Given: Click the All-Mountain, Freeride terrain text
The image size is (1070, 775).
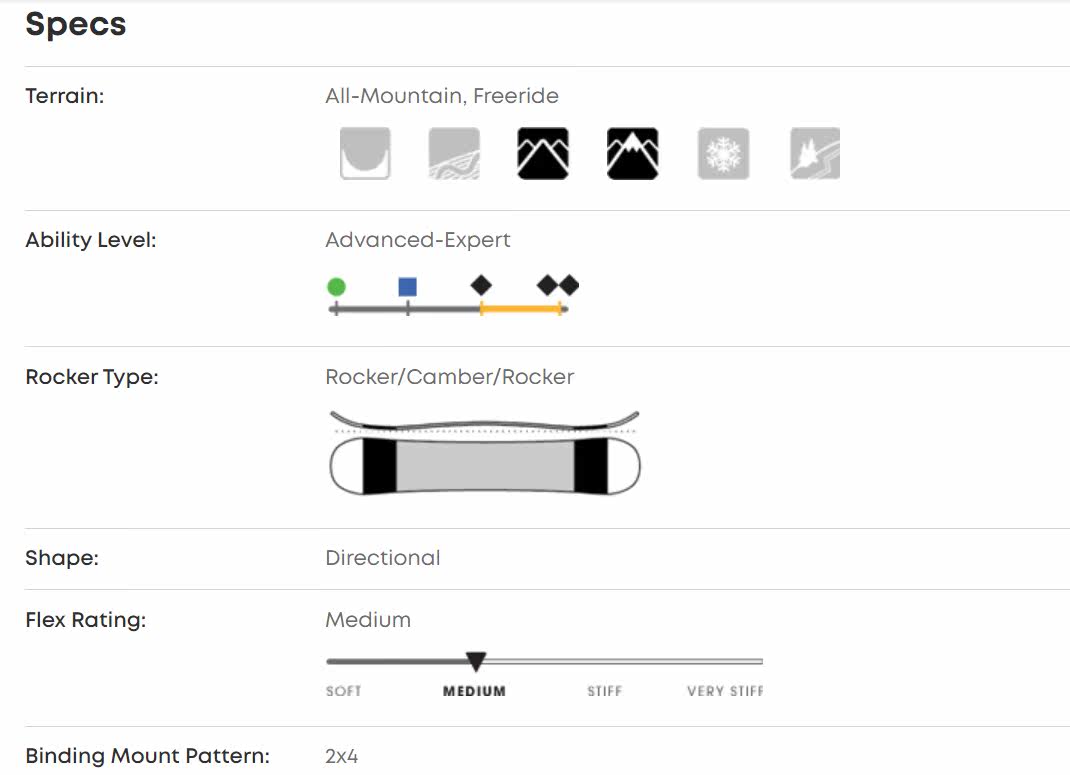Looking at the screenshot, I should [x=442, y=96].
